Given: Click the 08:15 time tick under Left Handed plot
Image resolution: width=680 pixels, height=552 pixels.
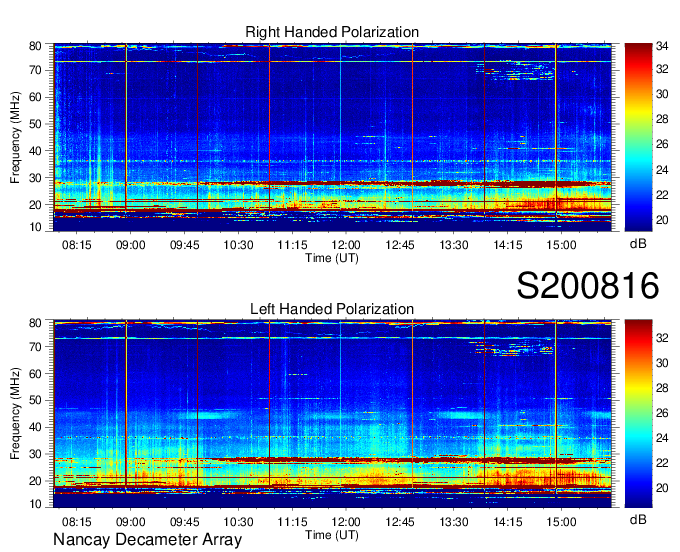Looking at the screenshot, I should (77, 522).
